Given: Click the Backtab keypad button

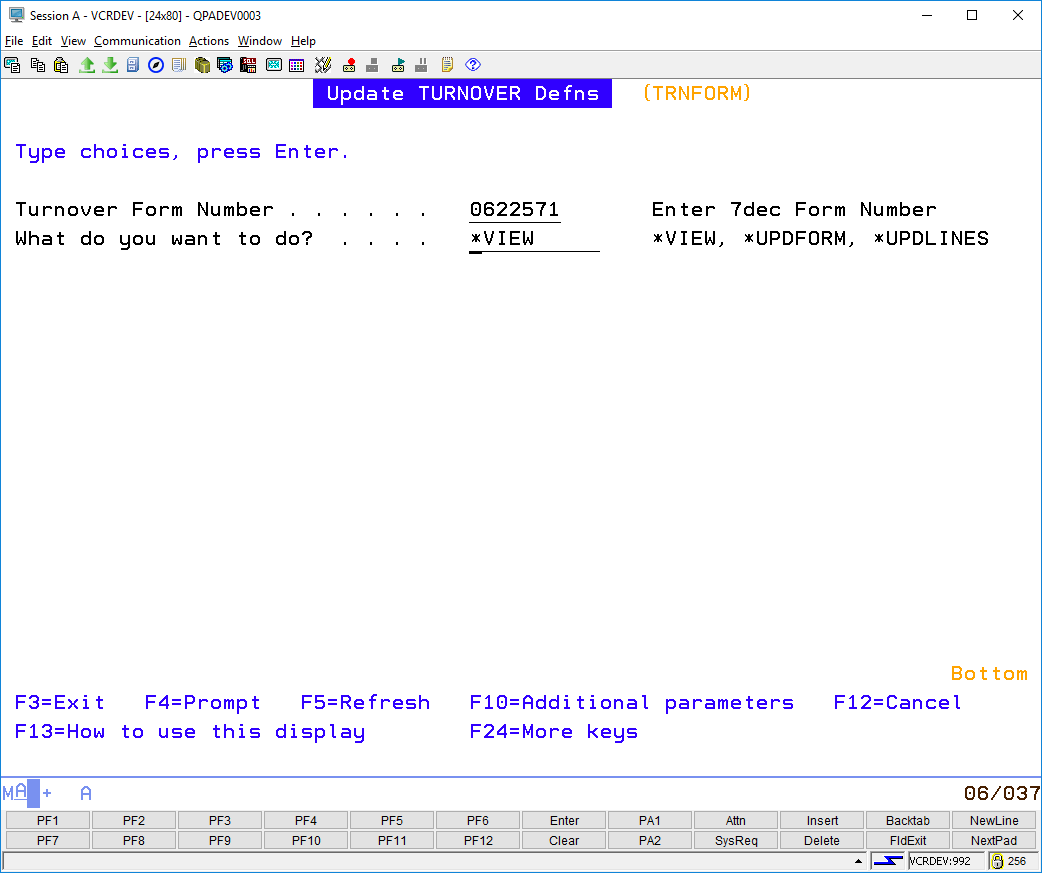Looking at the screenshot, I should (908, 821).
